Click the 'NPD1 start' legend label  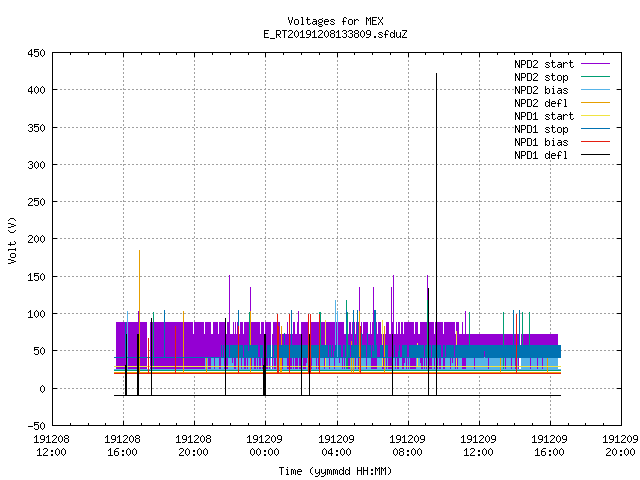point(544,116)
